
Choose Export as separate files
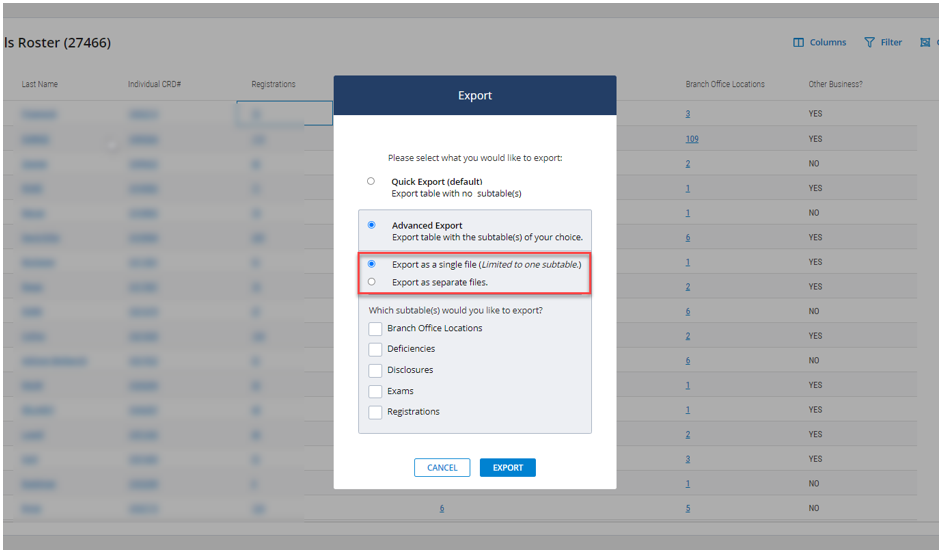[372, 282]
